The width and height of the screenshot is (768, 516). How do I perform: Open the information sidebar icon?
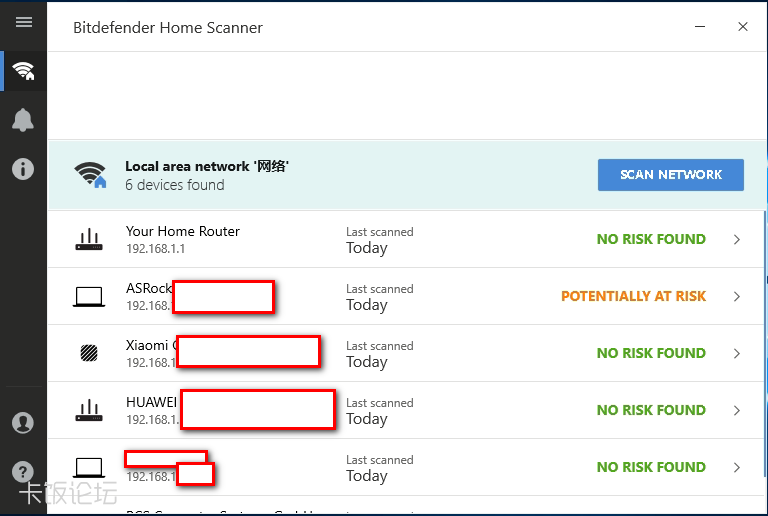coord(23,169)
